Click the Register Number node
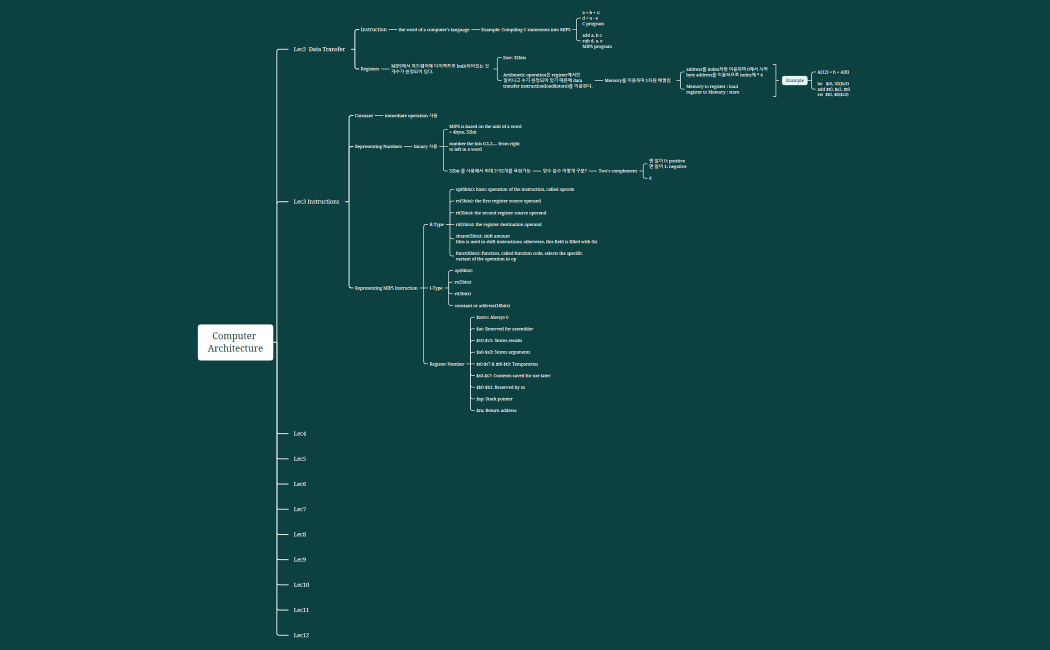 [447, 364]
